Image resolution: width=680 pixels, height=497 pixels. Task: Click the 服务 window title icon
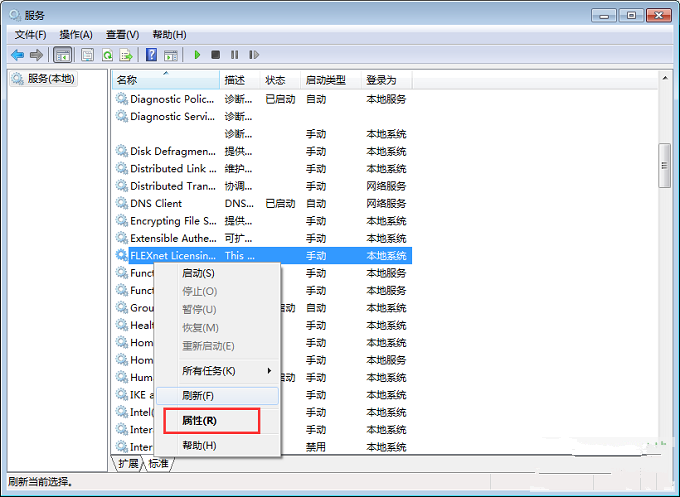click(15, 16)
